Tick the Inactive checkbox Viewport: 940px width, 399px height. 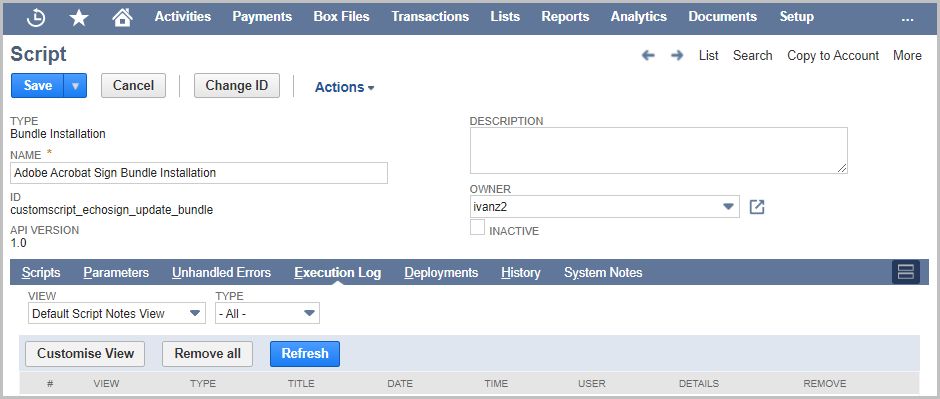tap(477, 227)
